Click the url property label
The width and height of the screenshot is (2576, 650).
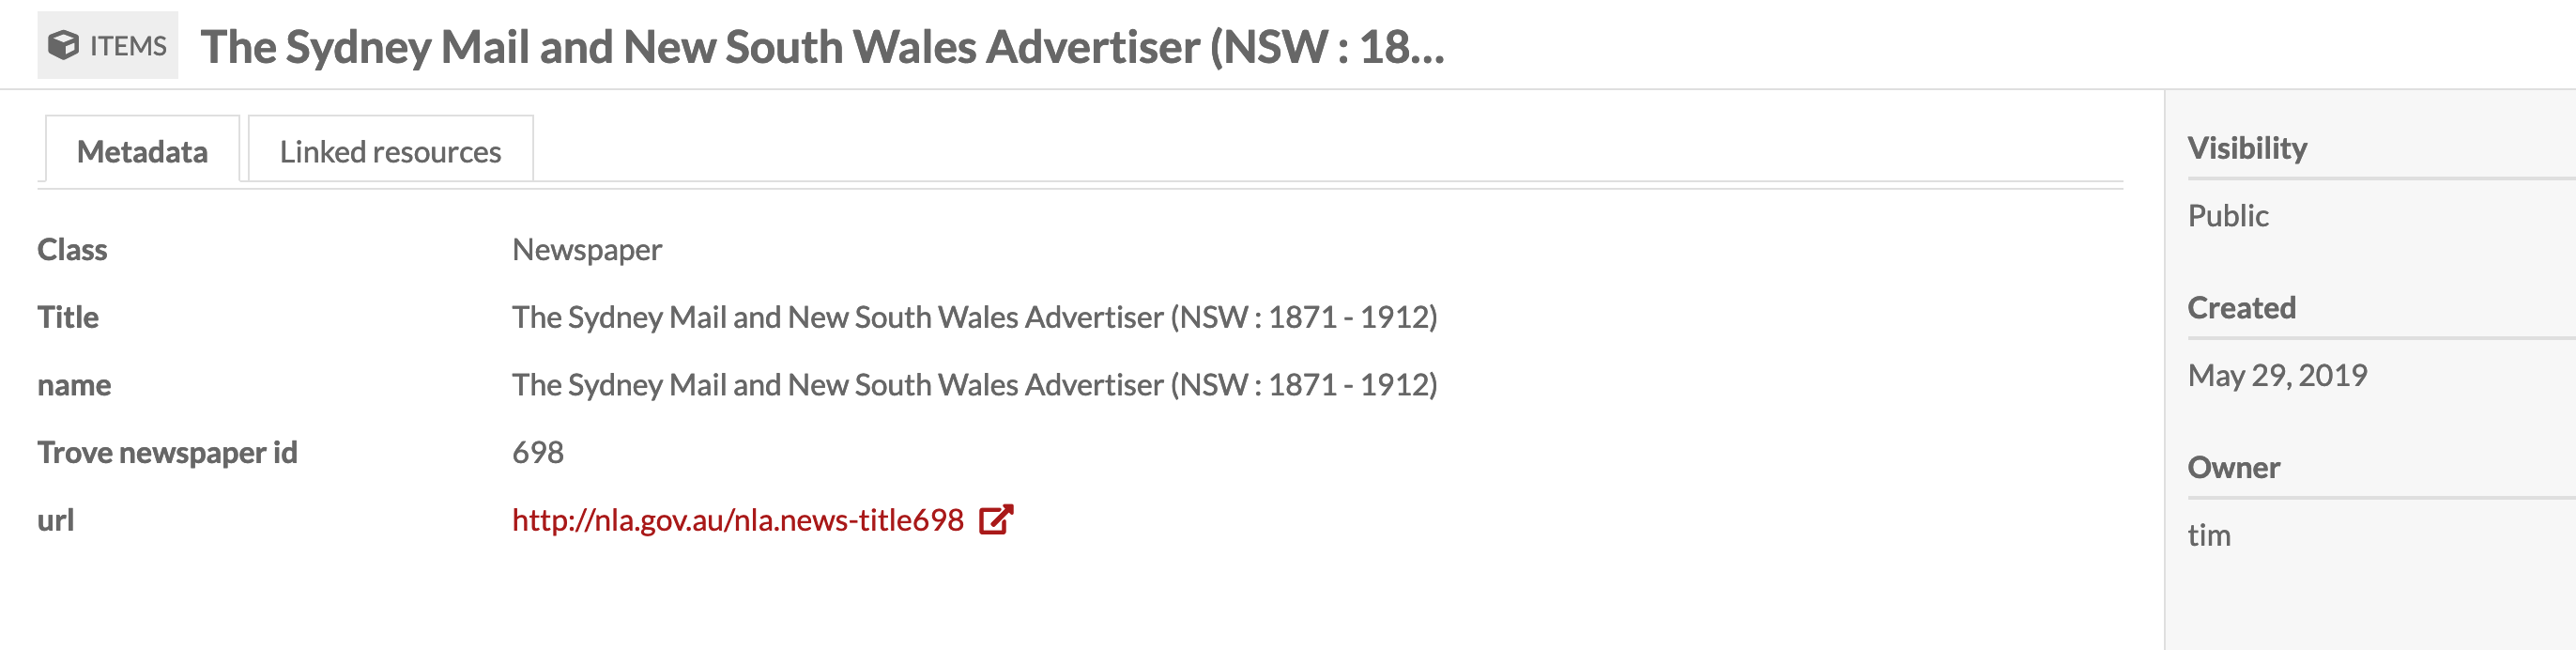(x=56, y=519)
